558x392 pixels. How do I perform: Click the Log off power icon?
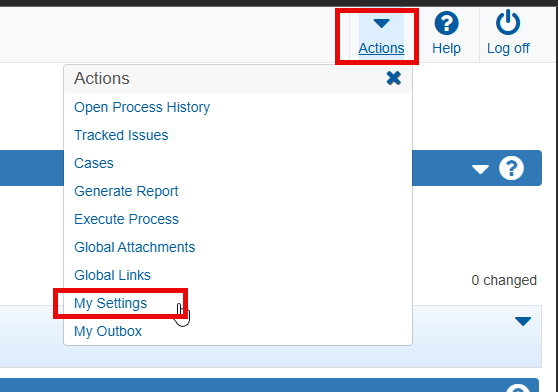tap(508, 22)
